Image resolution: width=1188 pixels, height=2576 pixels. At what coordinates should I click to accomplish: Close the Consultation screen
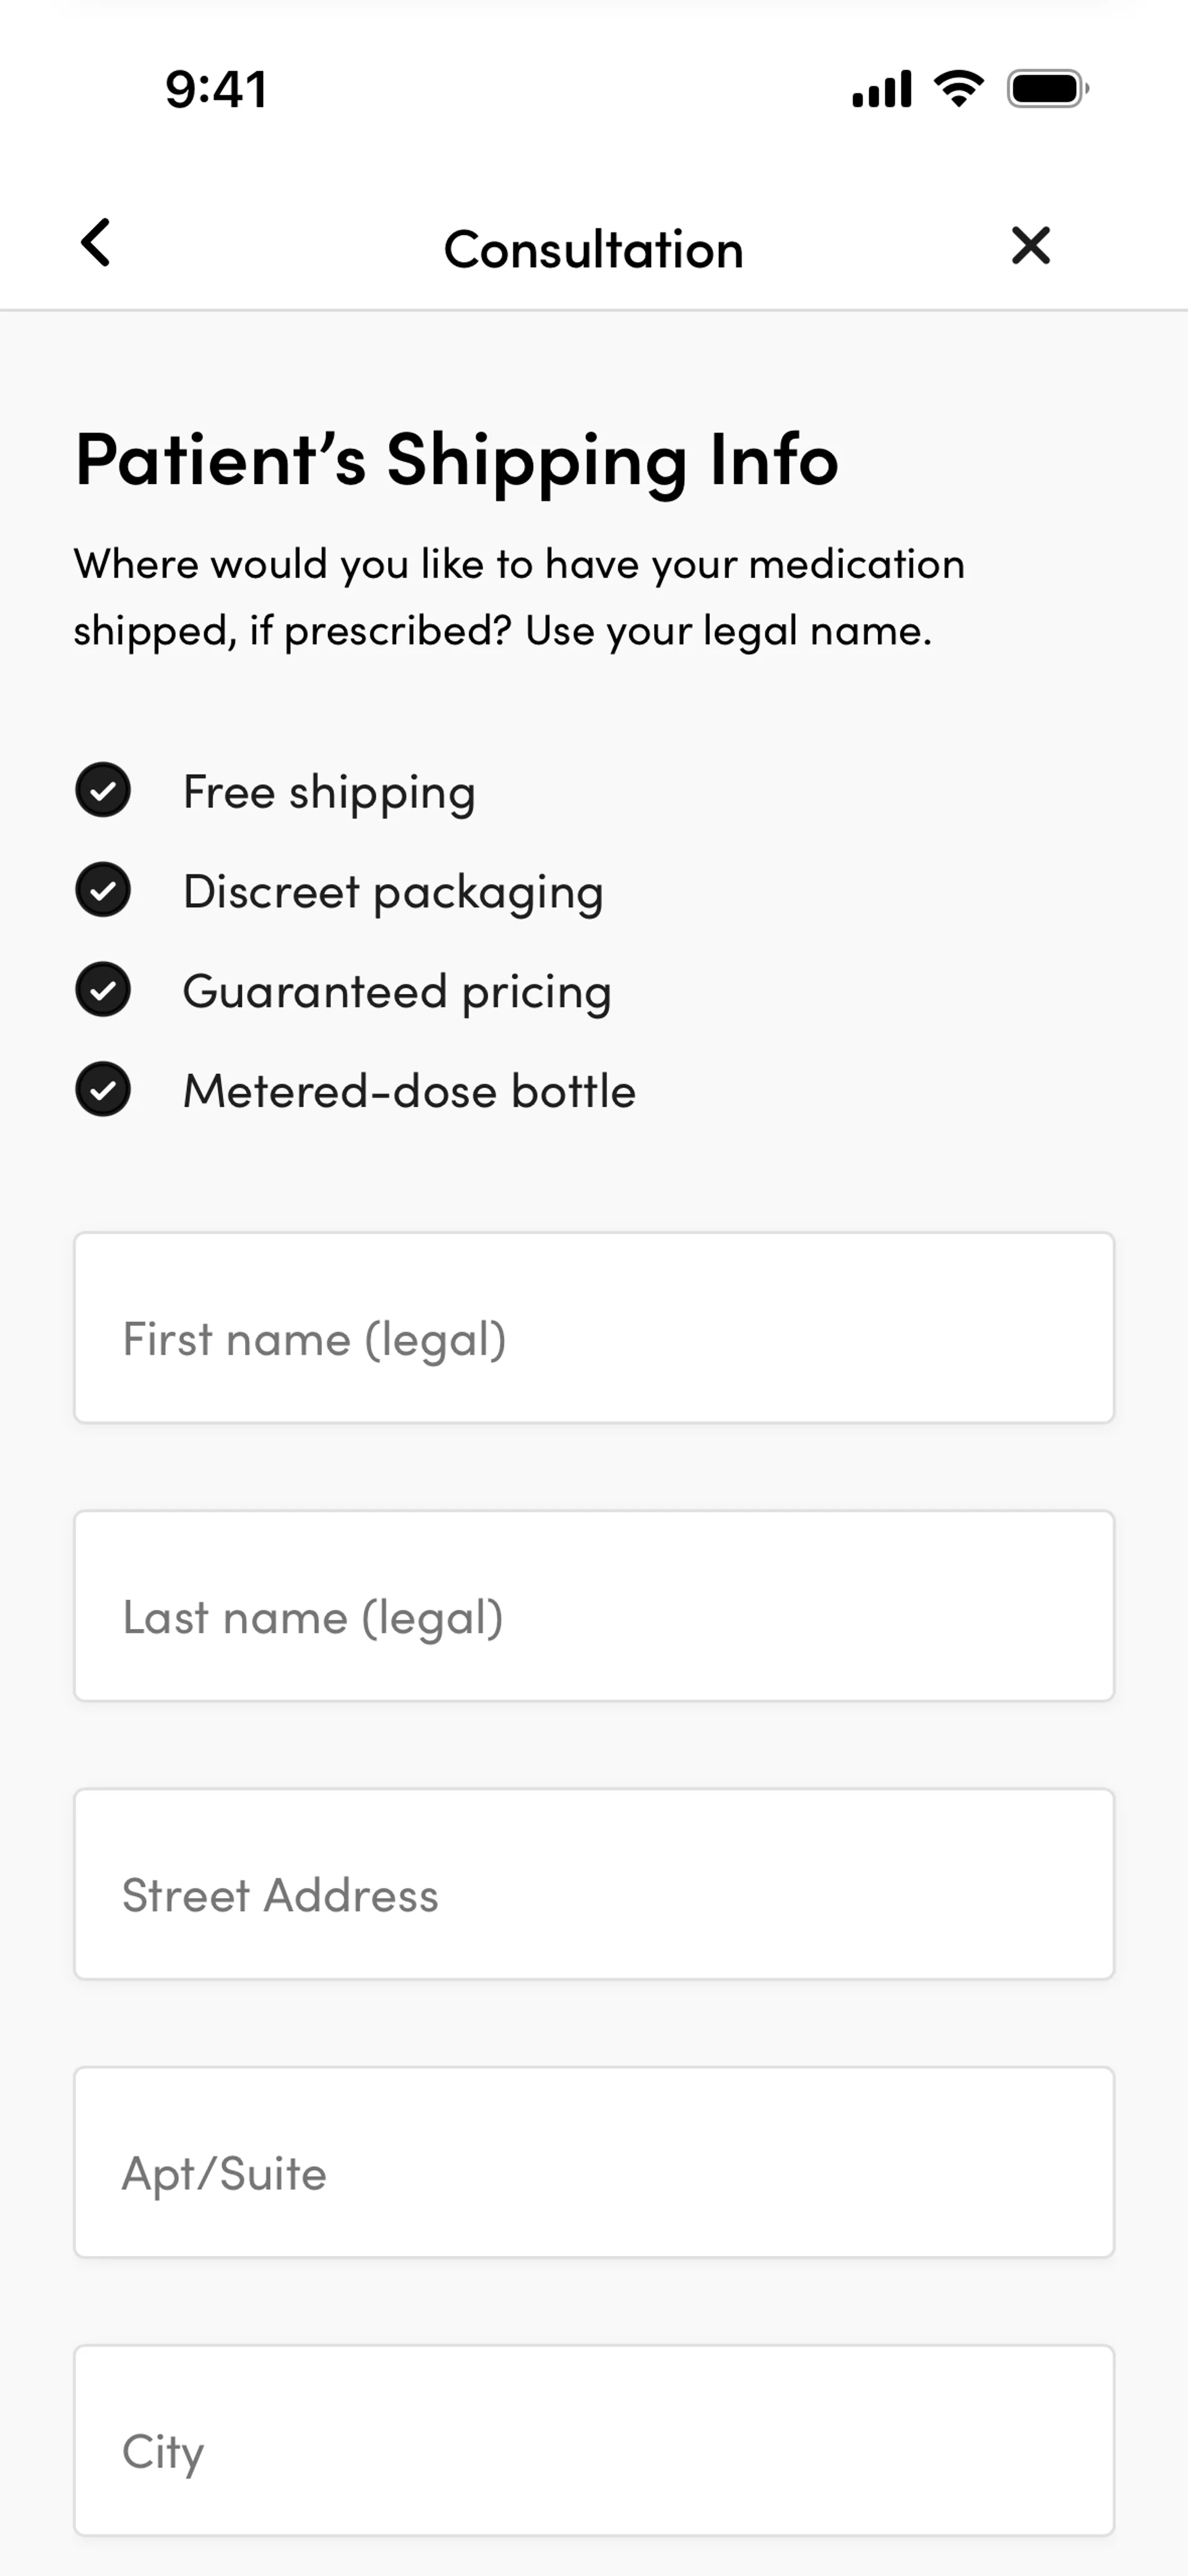pos(1030,245)
